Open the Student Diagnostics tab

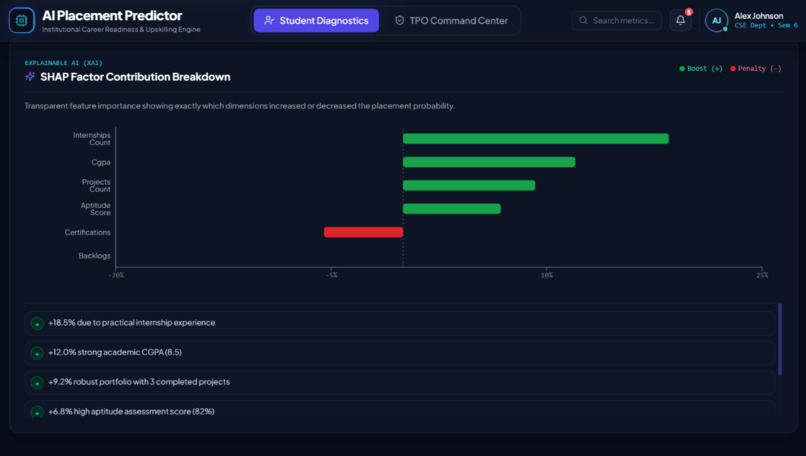316,21
